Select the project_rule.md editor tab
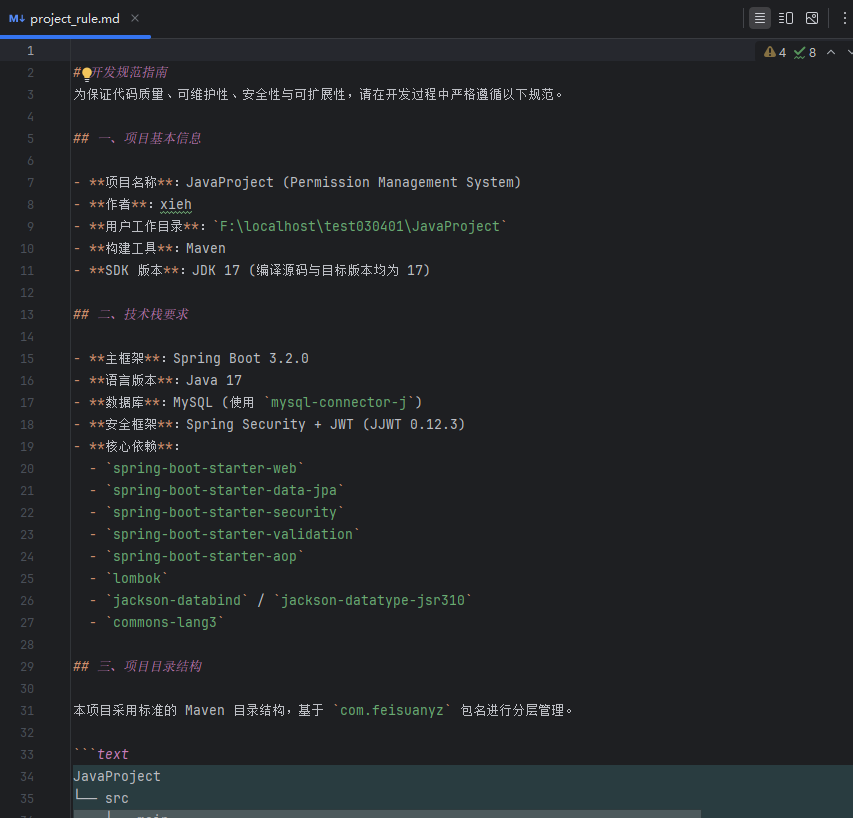Screen dimensions: 853x818 pos(75,18)
